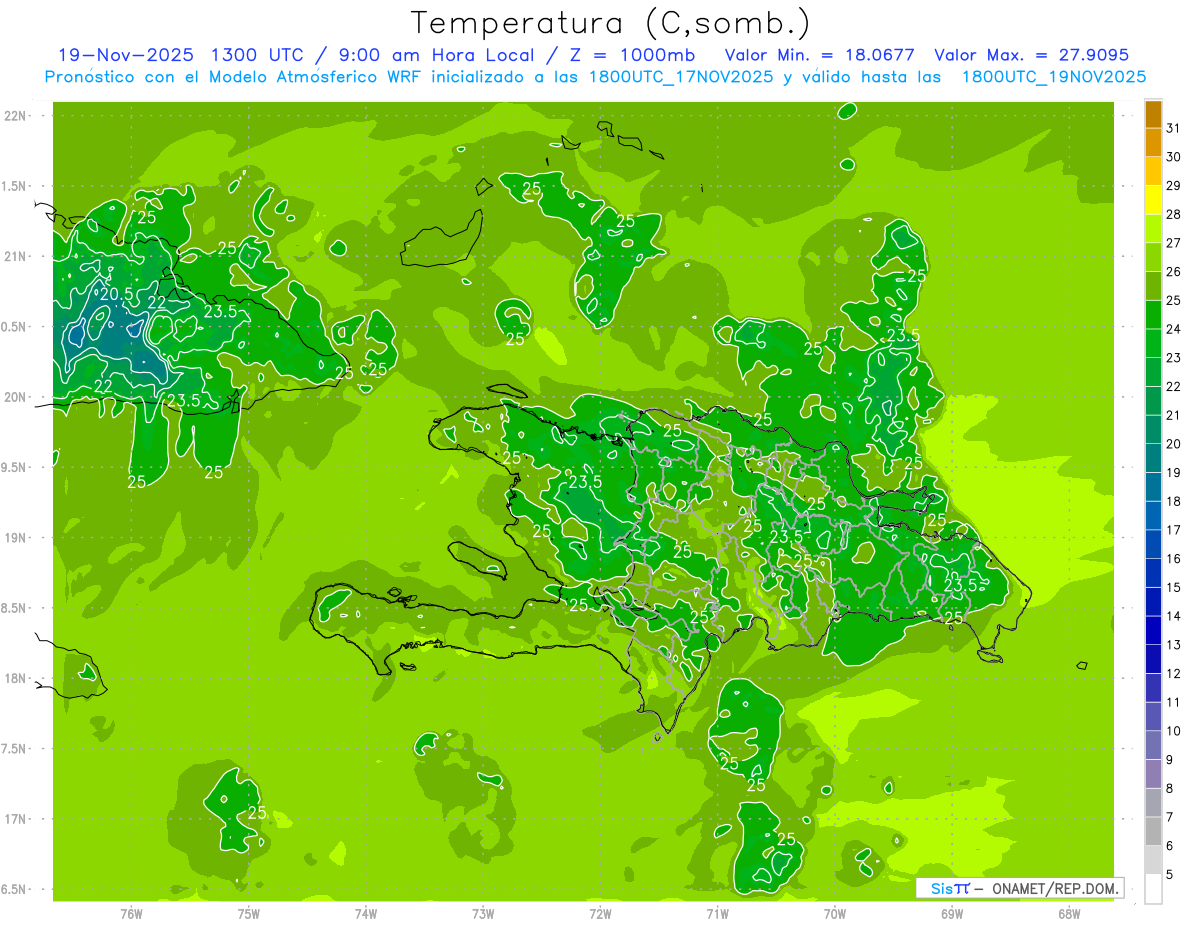This screenshot has height=927, width=1200.
Task: Select the green legend swatch between 23 and 24
Action: [1153, 343]
